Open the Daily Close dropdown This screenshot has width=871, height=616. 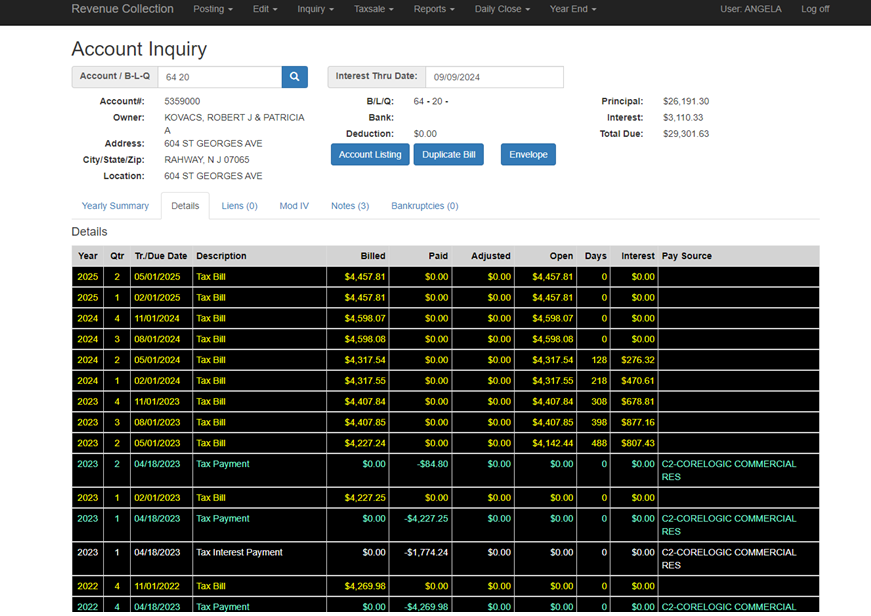point(502,9)
